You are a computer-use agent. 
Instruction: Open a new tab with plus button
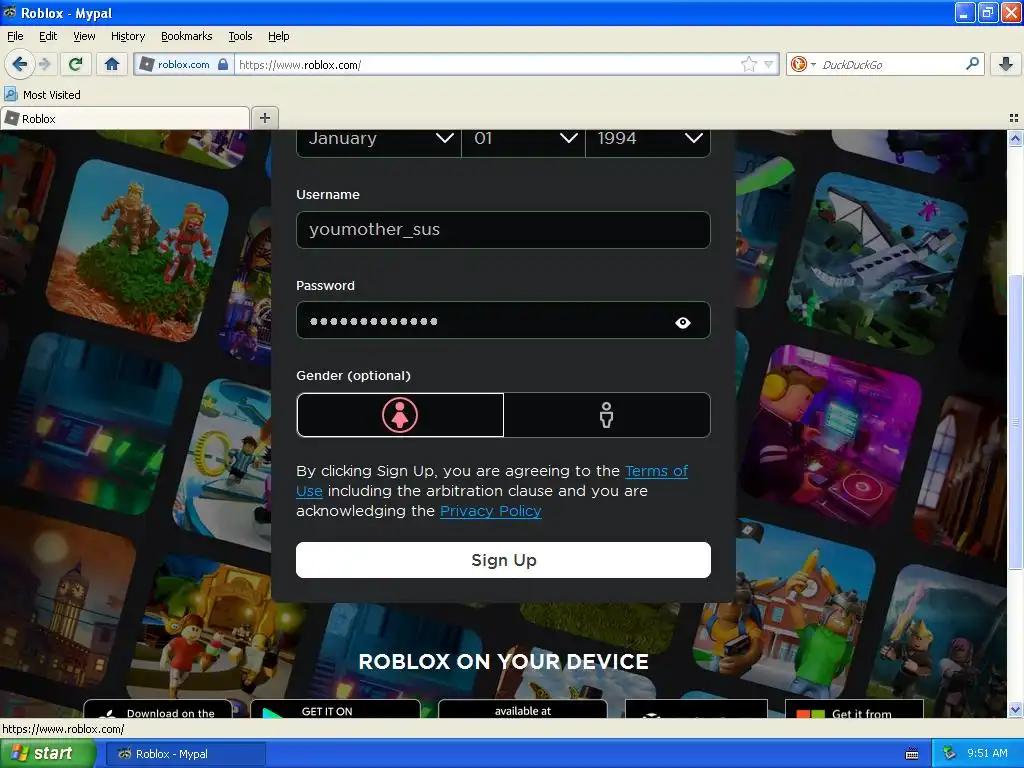click(x=264, y=118)
